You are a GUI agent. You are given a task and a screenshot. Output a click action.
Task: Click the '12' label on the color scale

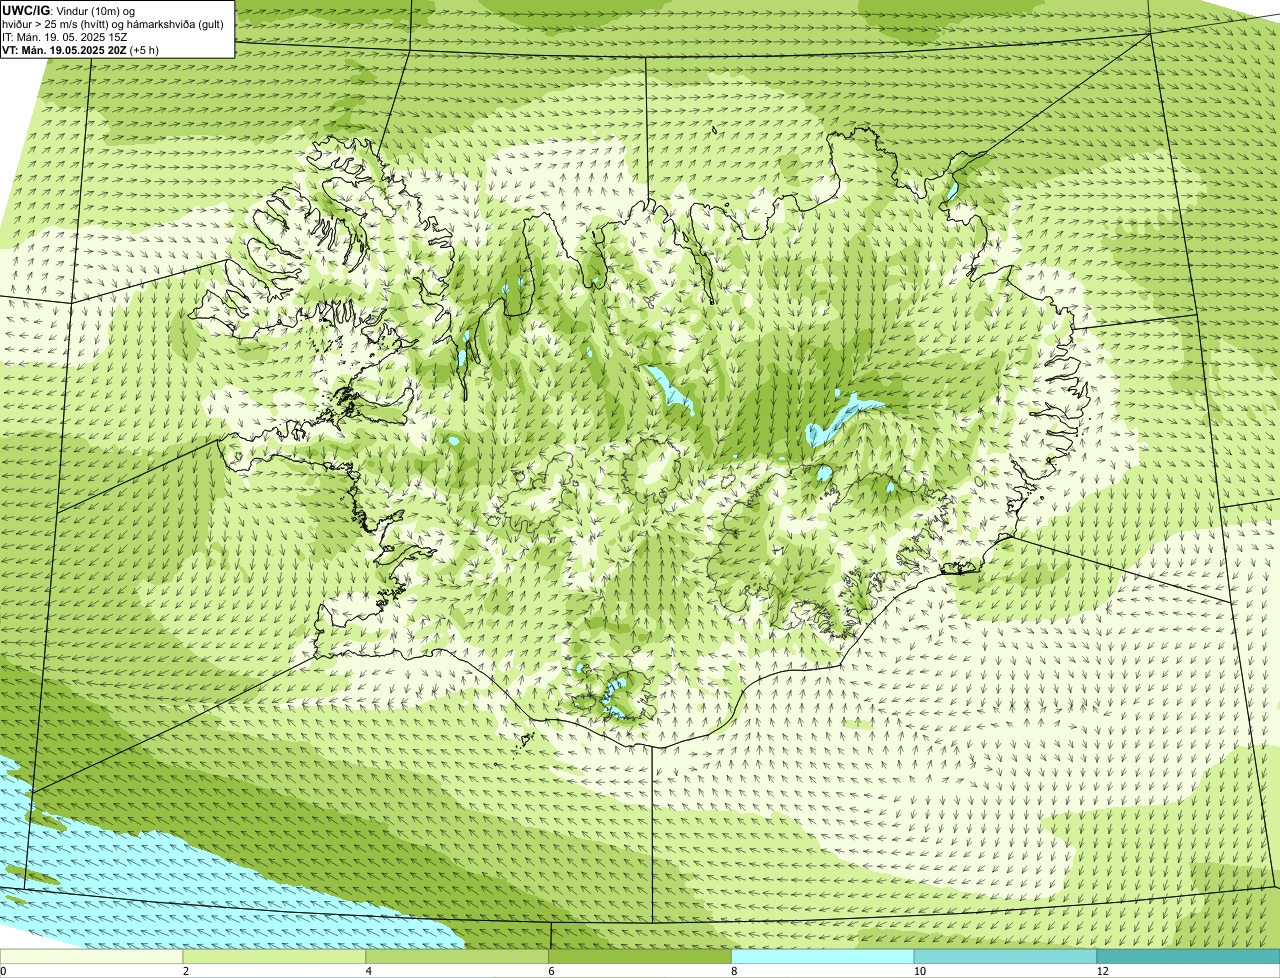[1101, 971]
